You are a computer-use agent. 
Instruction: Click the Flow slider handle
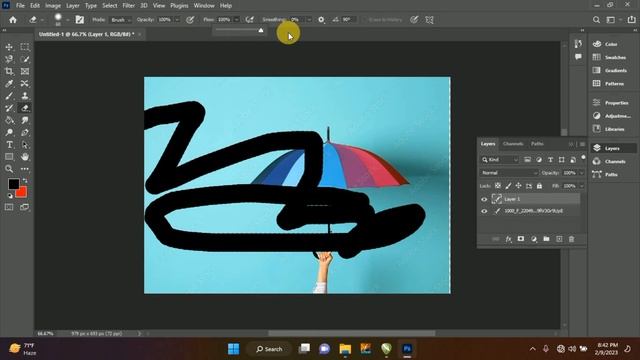coord(261,30)
